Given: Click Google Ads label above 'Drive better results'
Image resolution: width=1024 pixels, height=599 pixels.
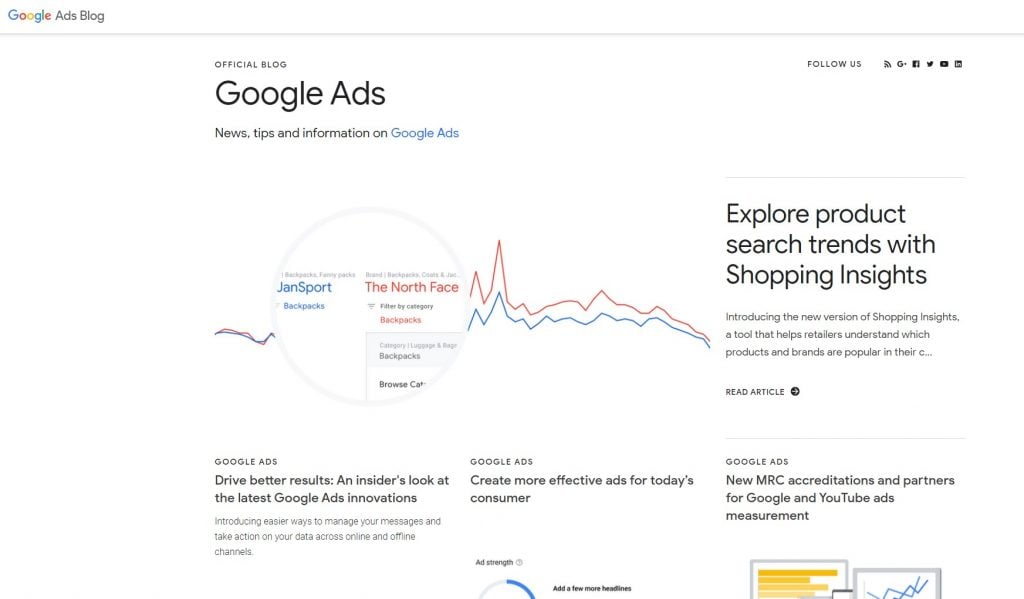Looking at the screenshot, I should 246,462.
